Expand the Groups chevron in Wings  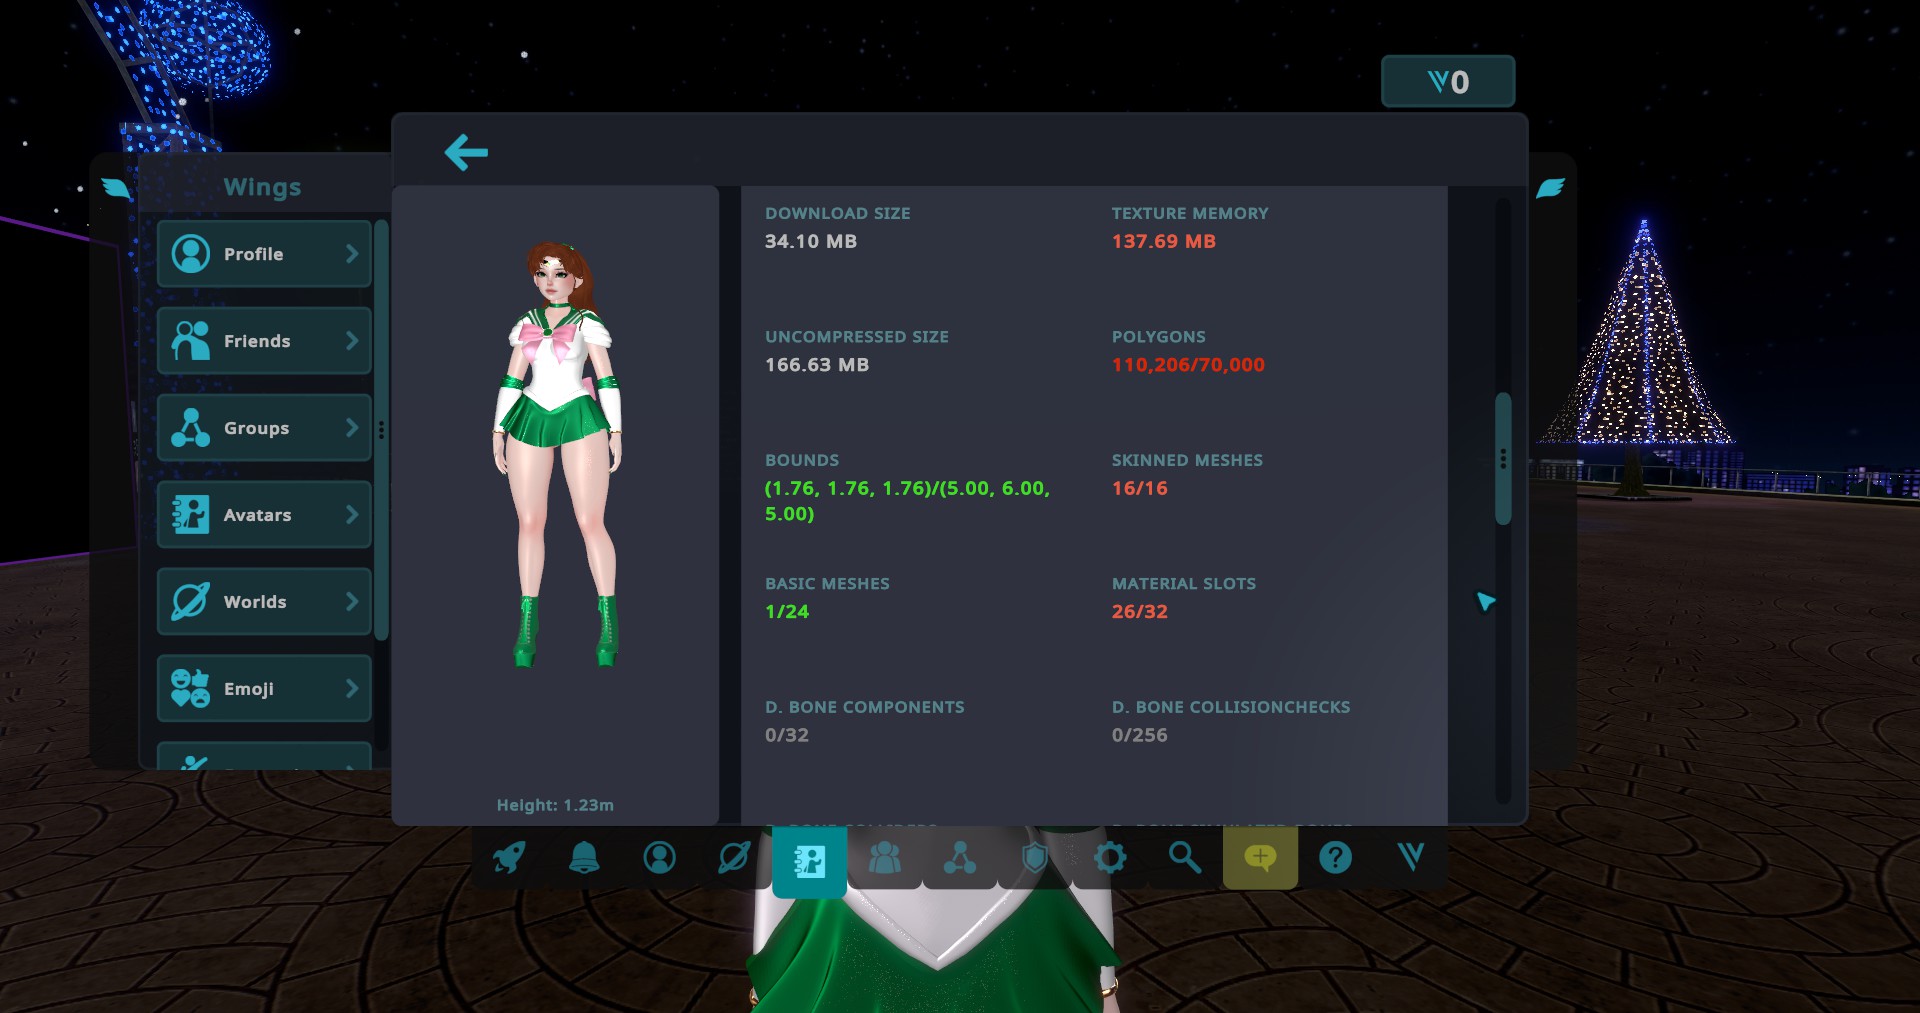[x=352, y=428]
